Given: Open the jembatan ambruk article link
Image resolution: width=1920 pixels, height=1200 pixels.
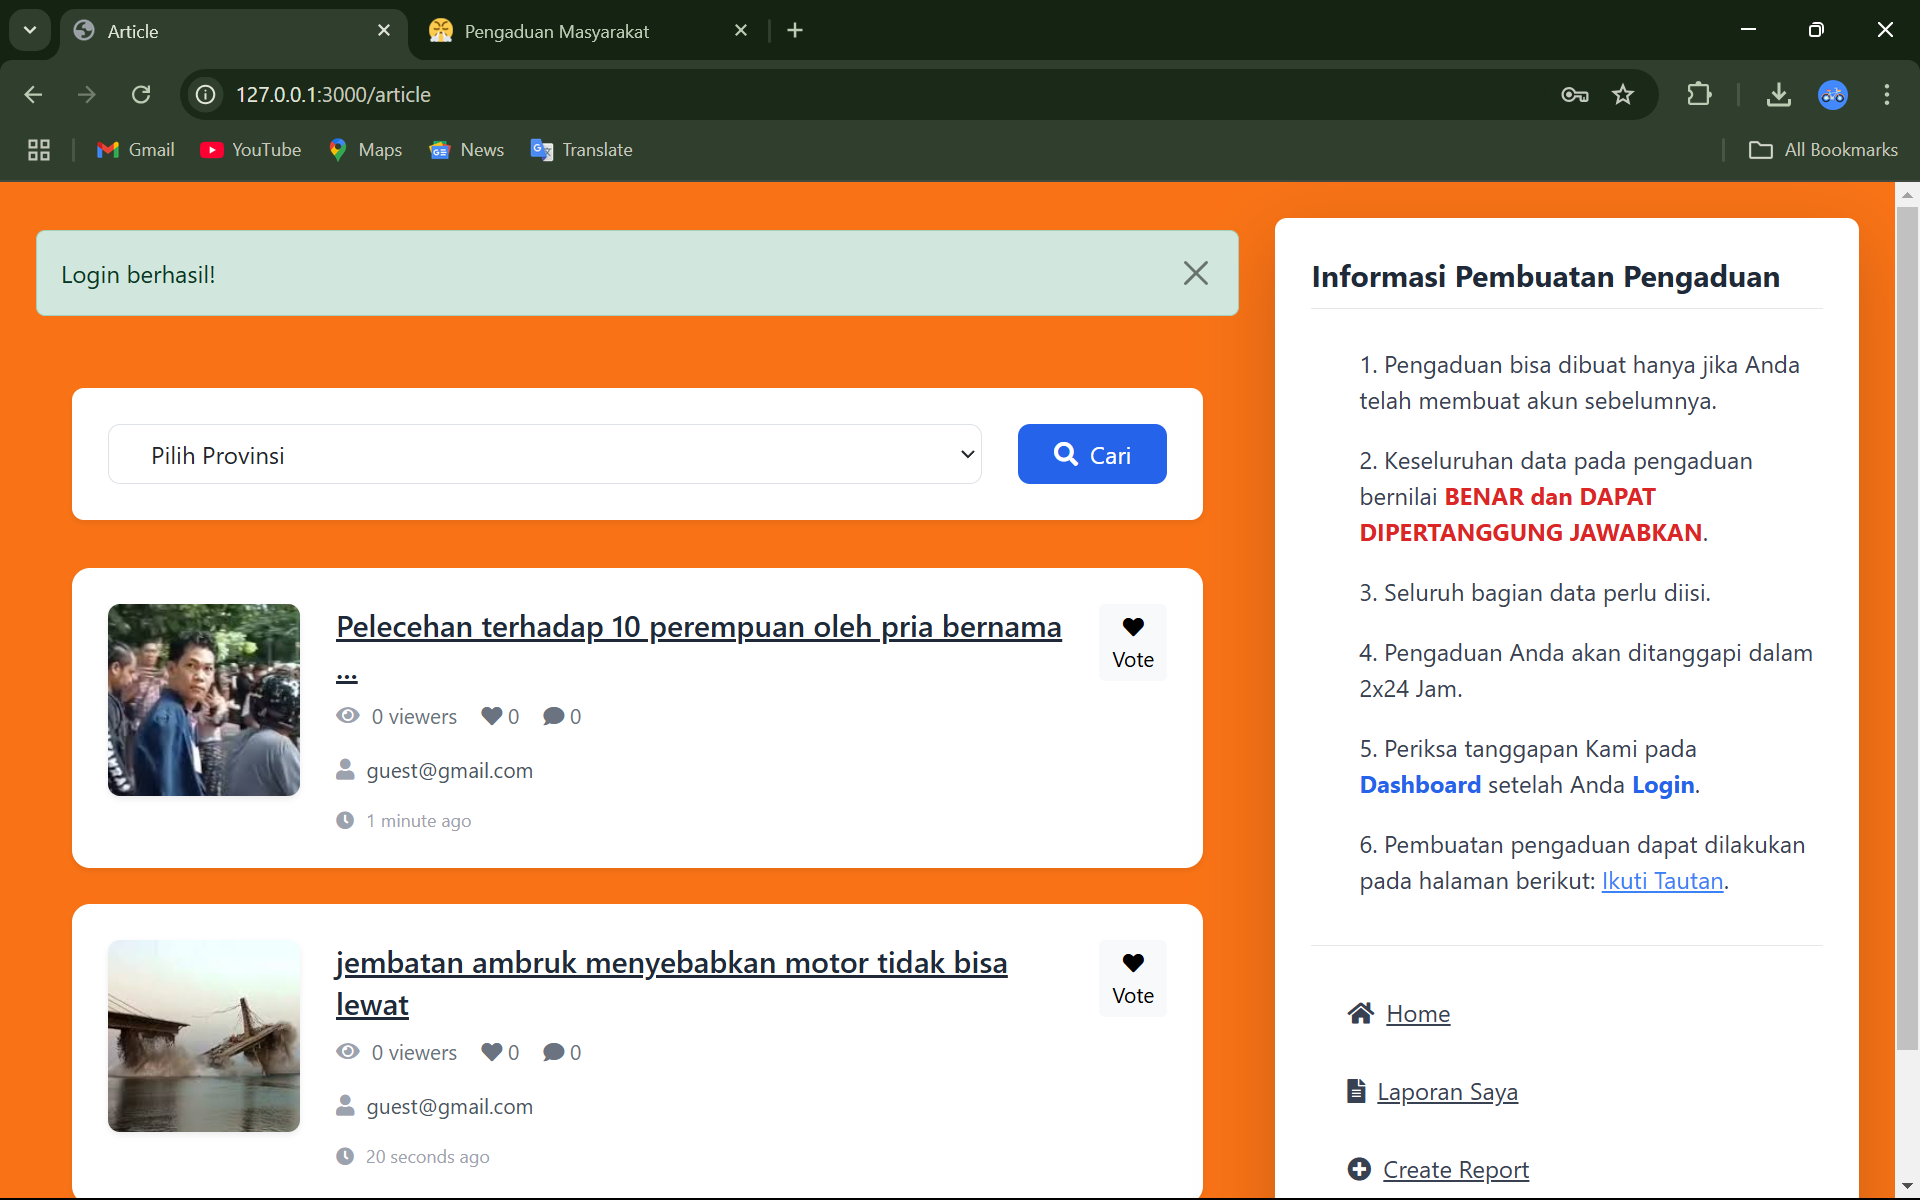Looking at the screenshot, I should pos(671,964).
